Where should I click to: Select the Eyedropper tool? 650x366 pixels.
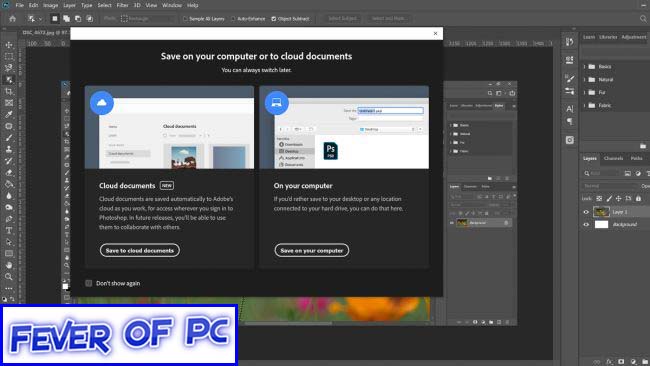[9, 114]
